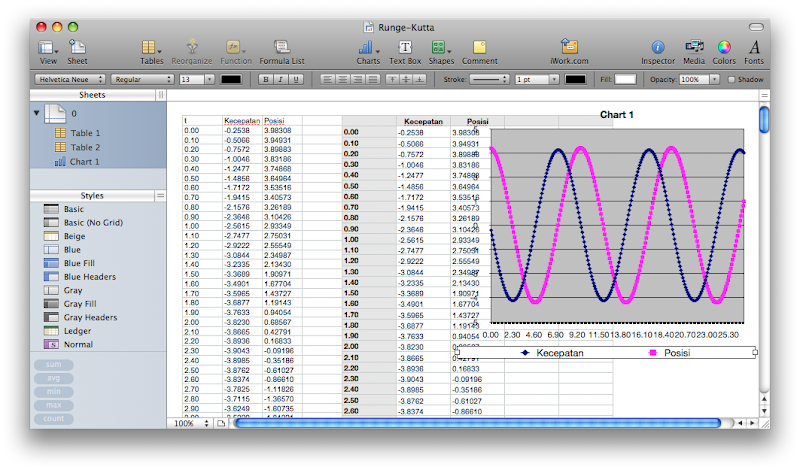Viewport: 800px width, 470px height.
Task: Apply the Blue Headers table style
Action: [87, 276]
